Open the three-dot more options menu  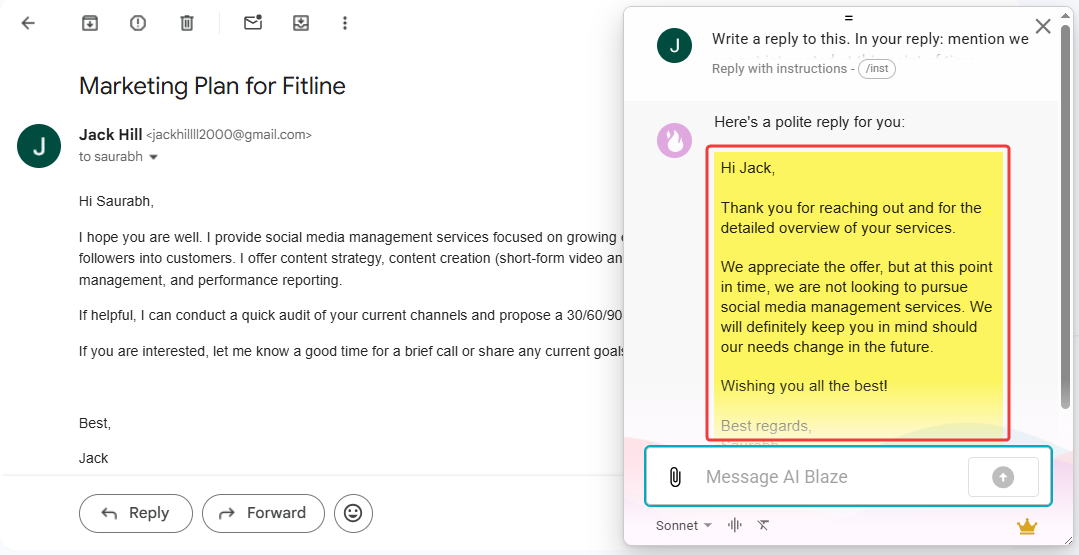click(345, 23)
